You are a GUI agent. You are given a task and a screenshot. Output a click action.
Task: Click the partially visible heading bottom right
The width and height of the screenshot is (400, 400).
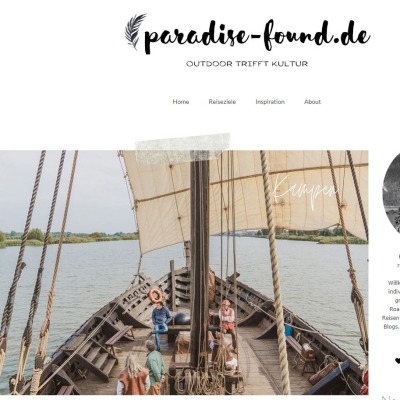pyautogui.click(x=391, y=398)
